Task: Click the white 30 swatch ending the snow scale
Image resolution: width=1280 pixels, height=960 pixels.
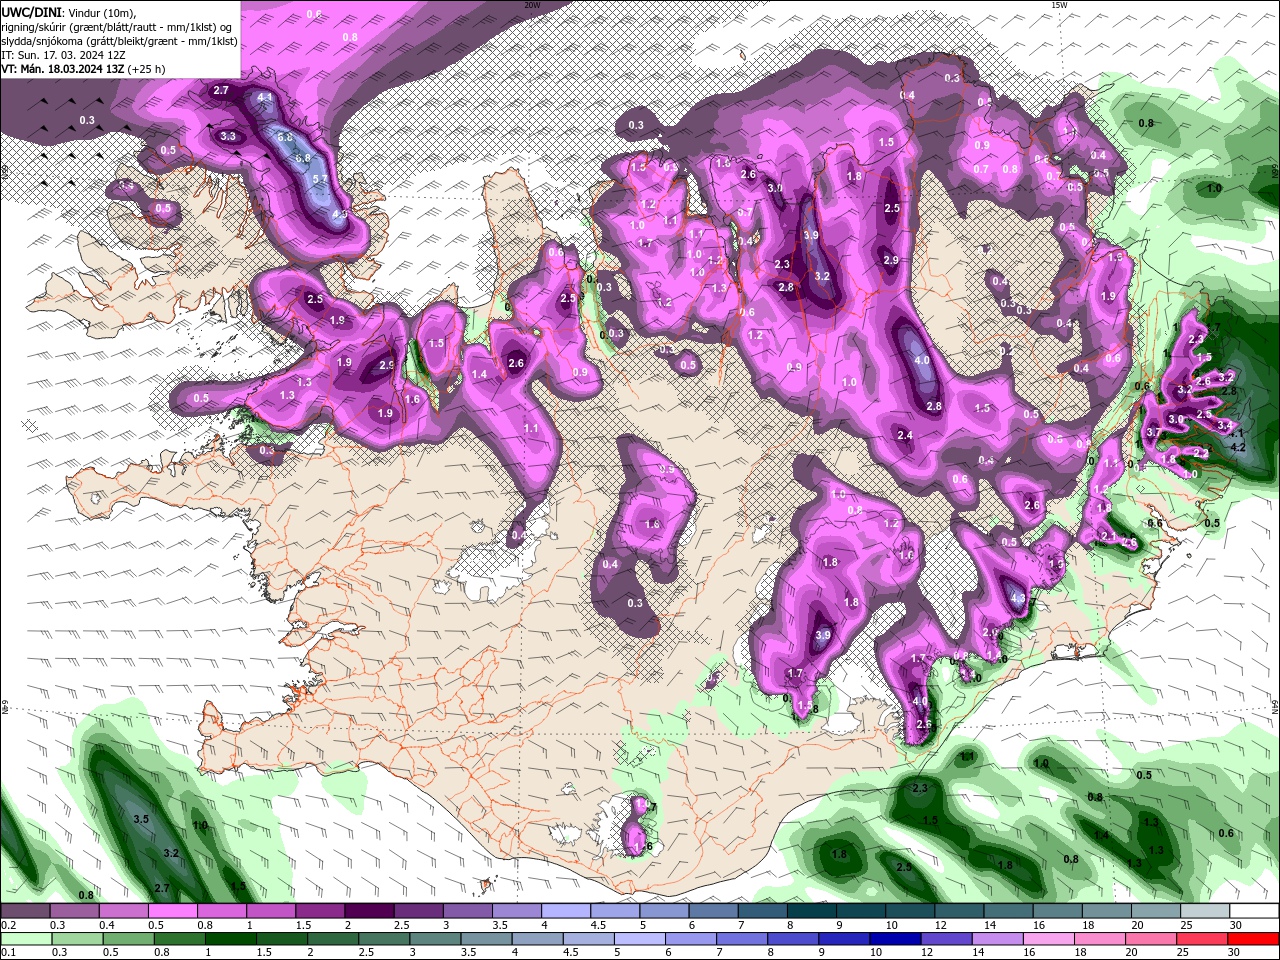Action: point(1254,911)
